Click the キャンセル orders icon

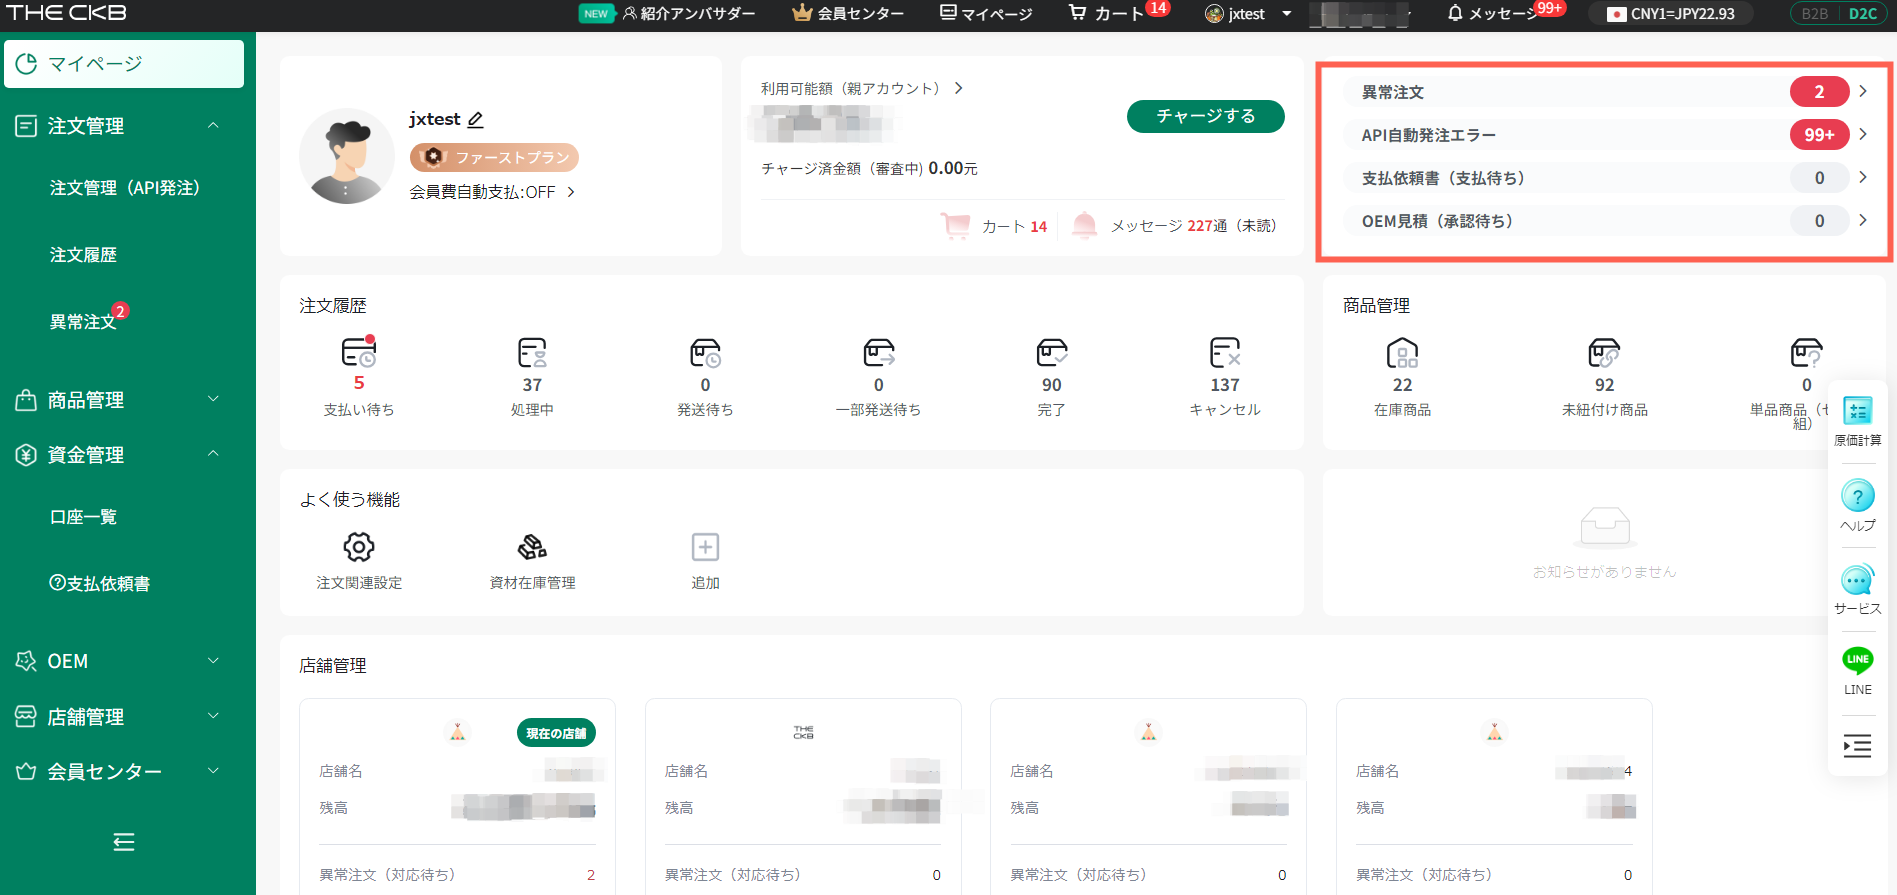click(x=1224, y=354)
